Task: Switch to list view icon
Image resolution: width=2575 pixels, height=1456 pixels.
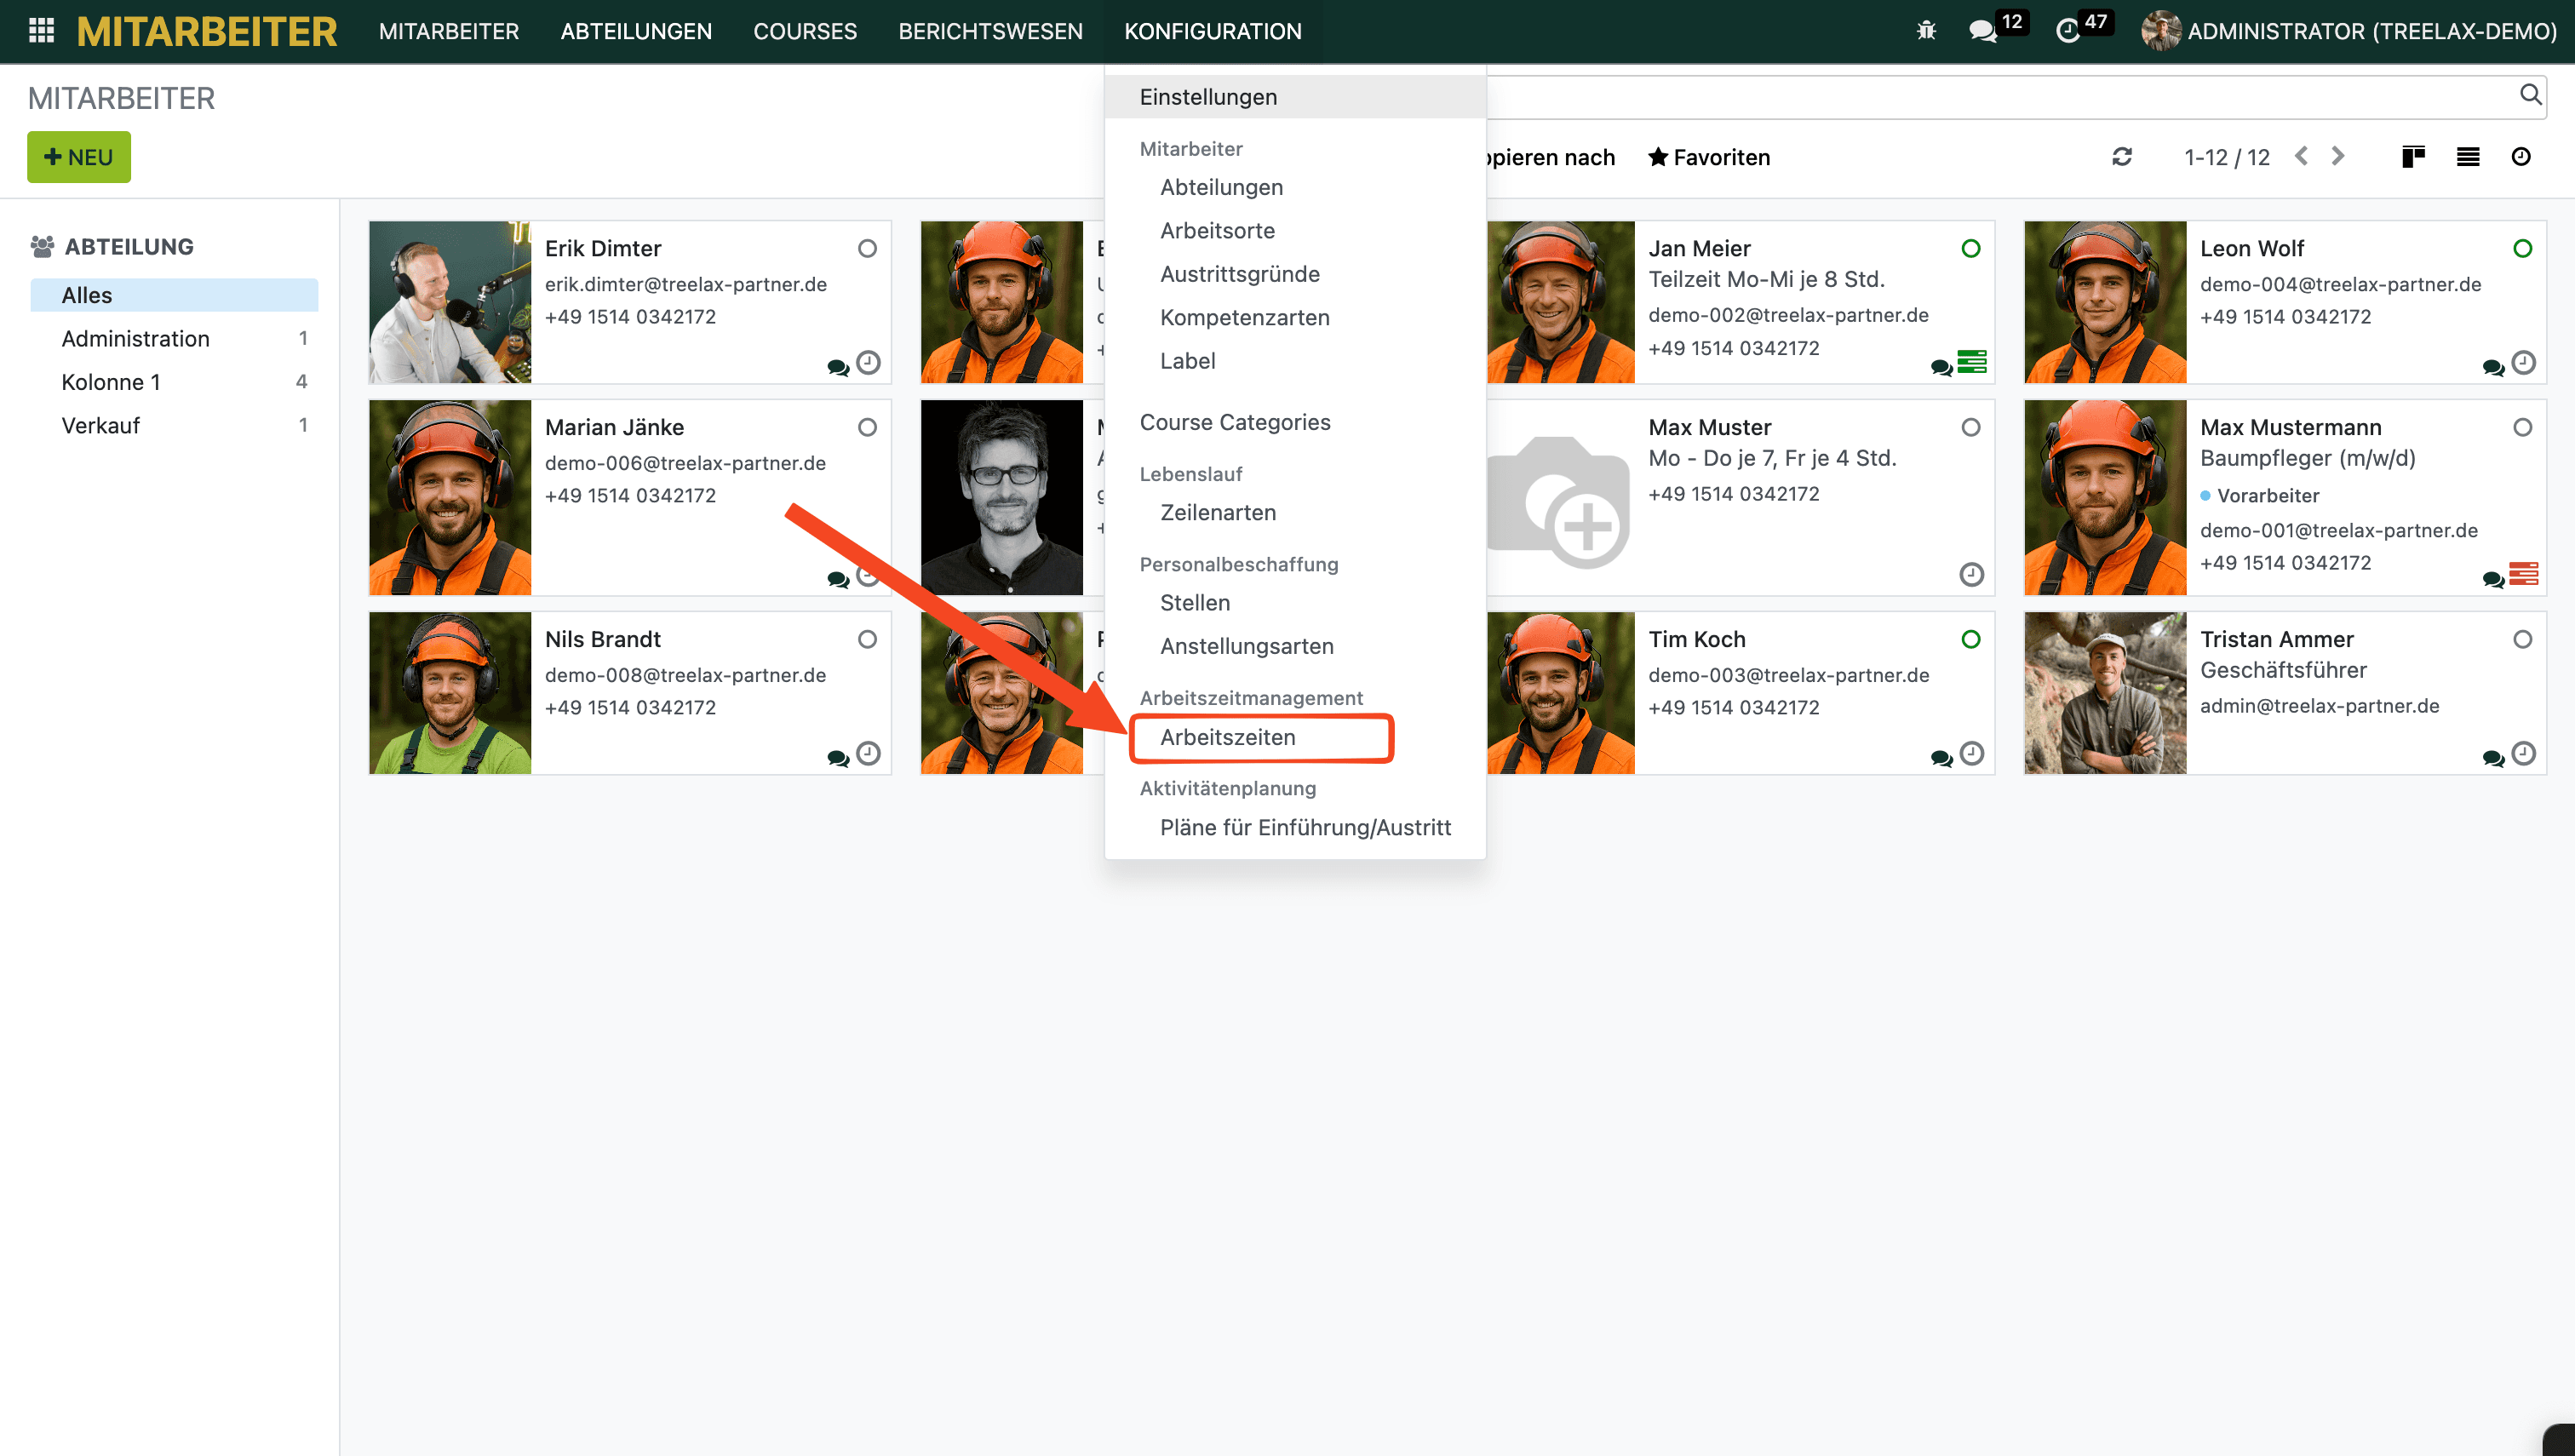Action: 2468,157
